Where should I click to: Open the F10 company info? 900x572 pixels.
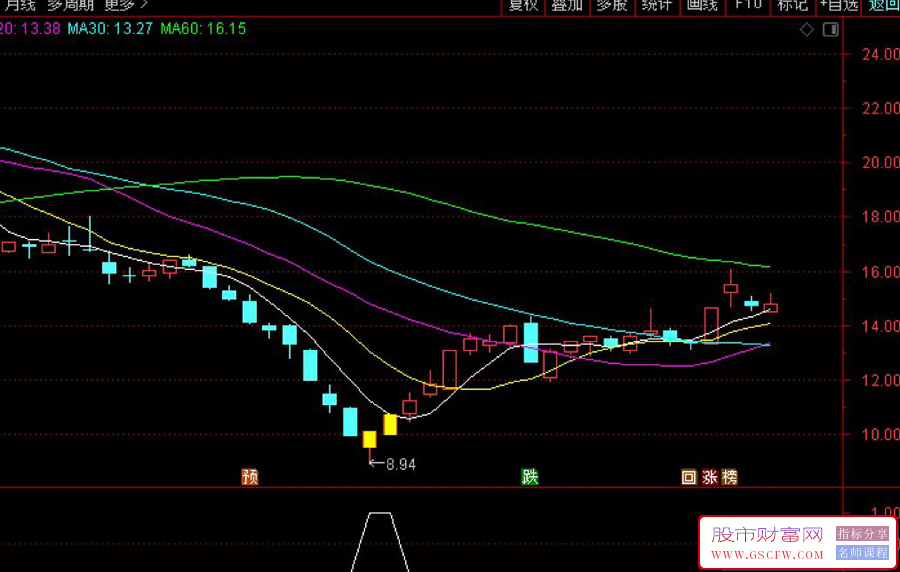747,5
